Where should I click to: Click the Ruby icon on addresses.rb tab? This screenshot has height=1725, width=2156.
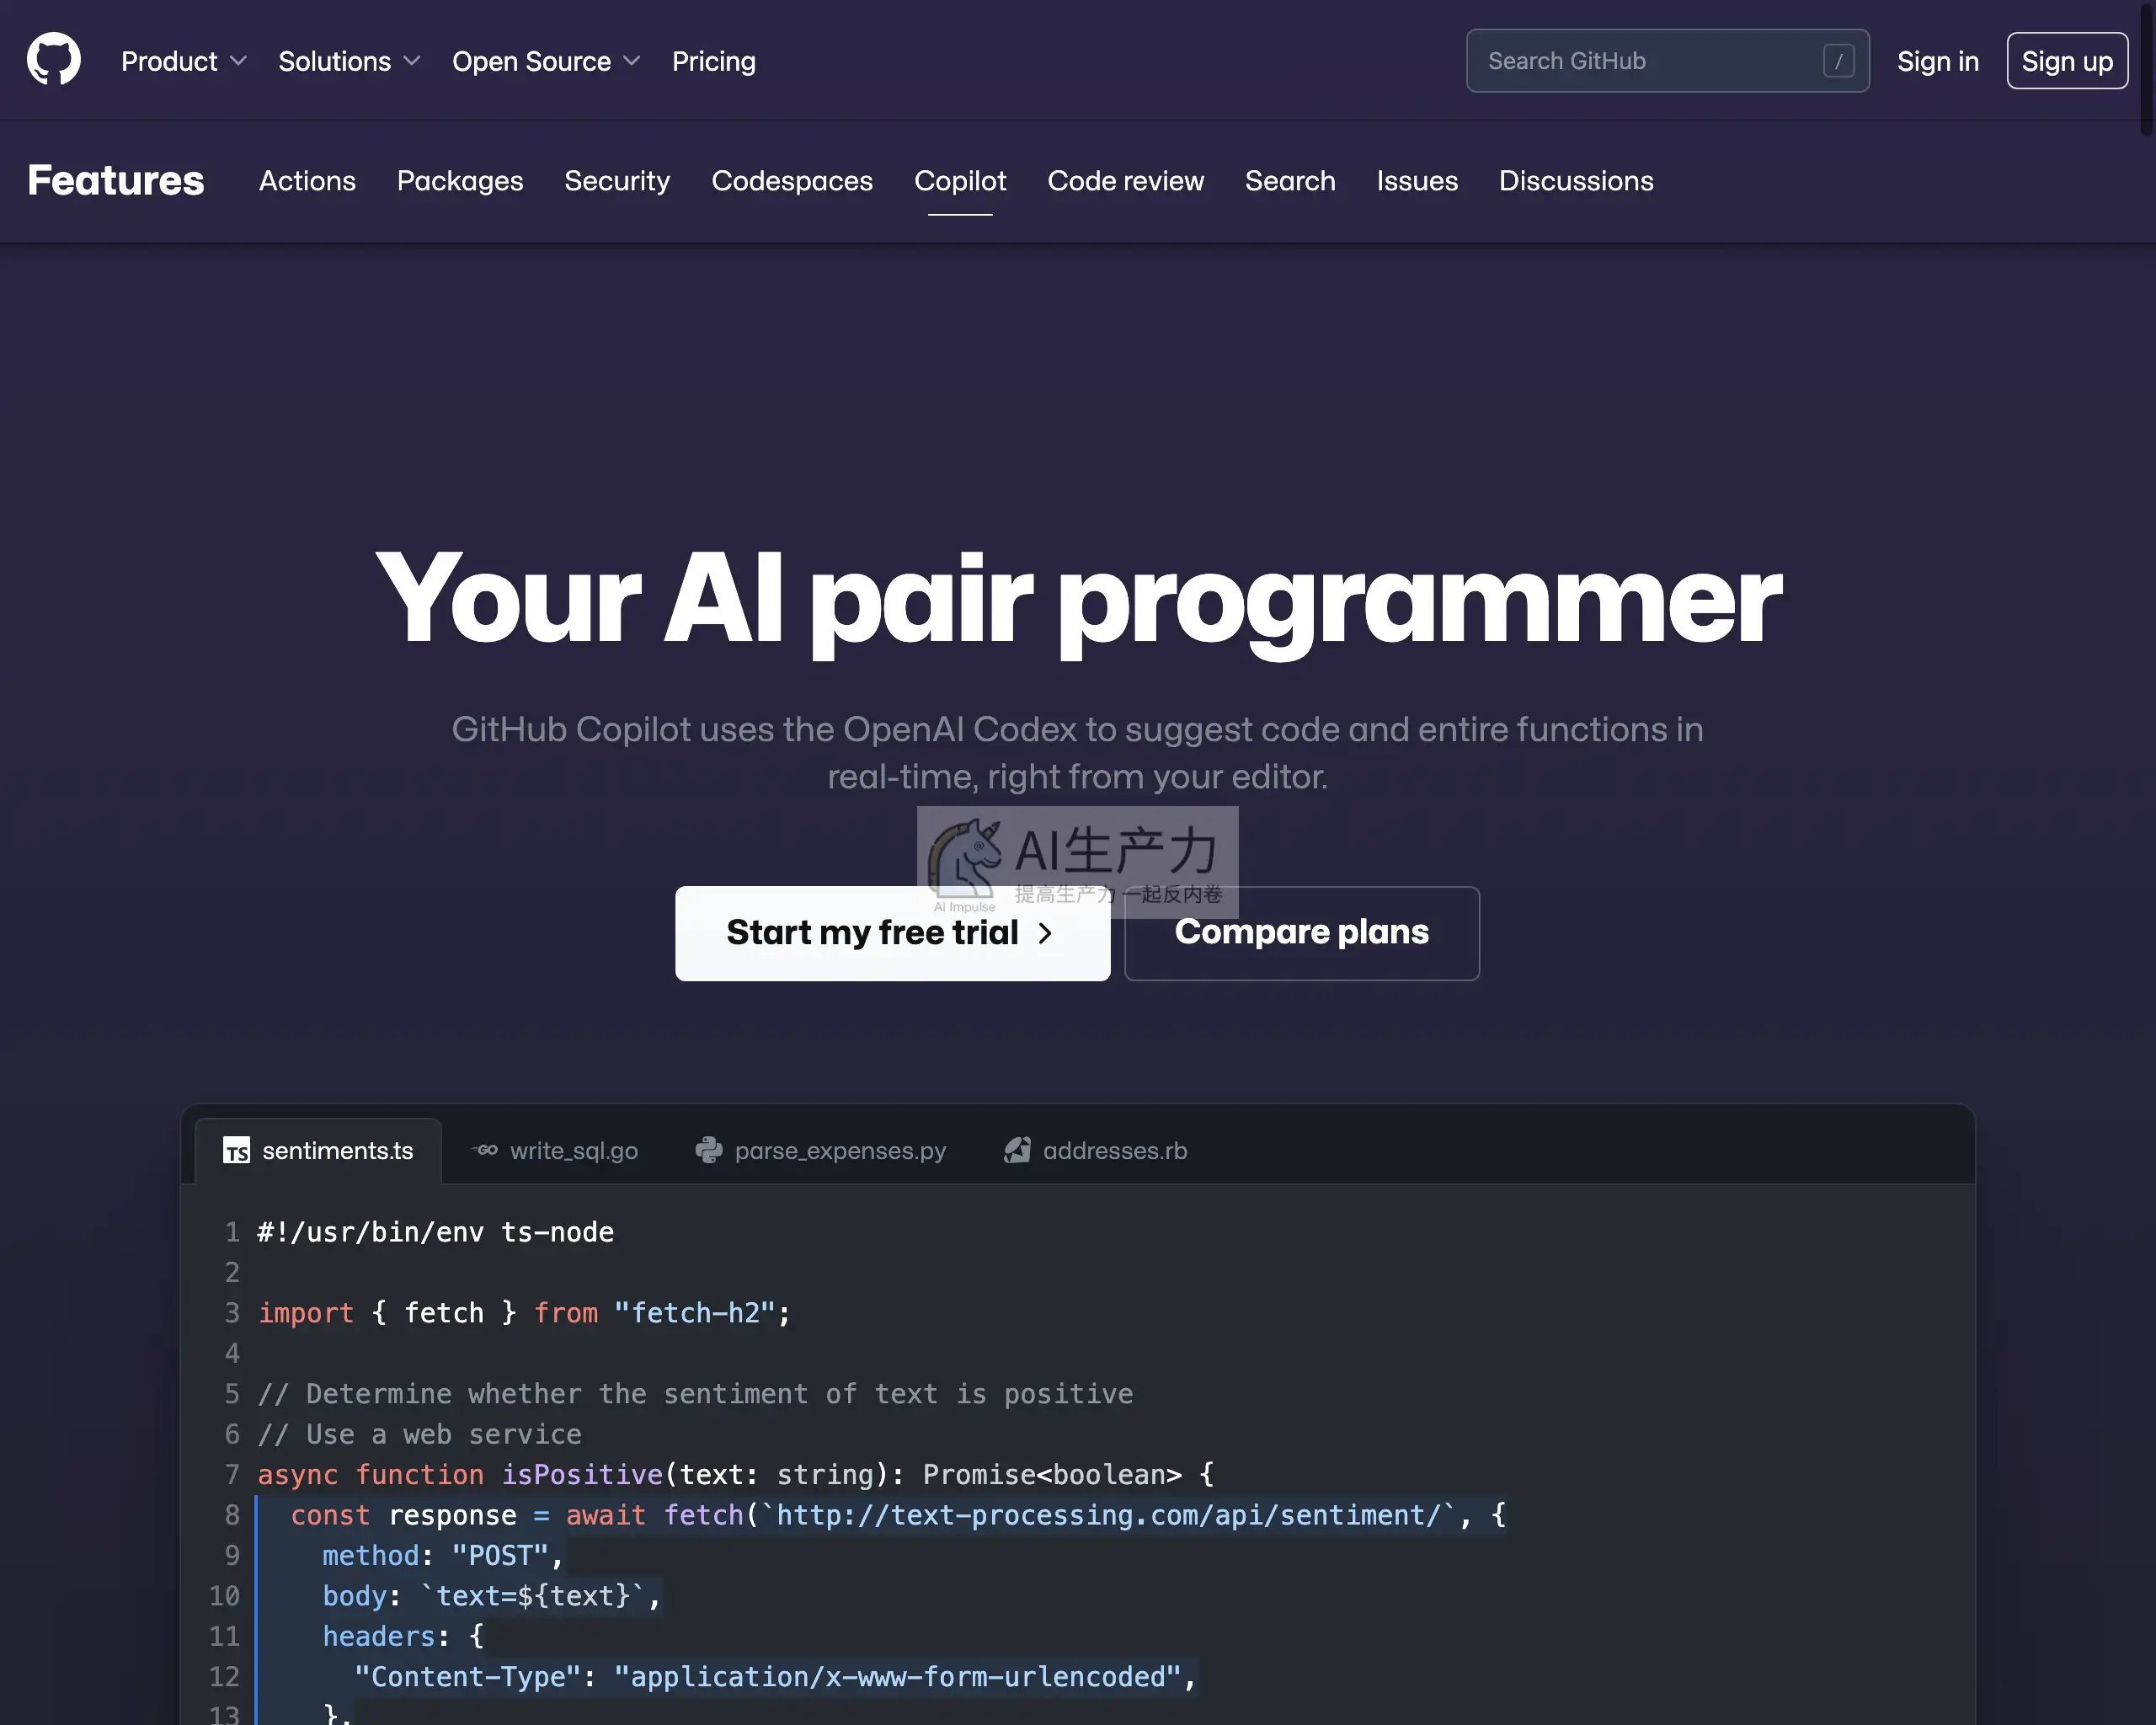point(1017,1151)
